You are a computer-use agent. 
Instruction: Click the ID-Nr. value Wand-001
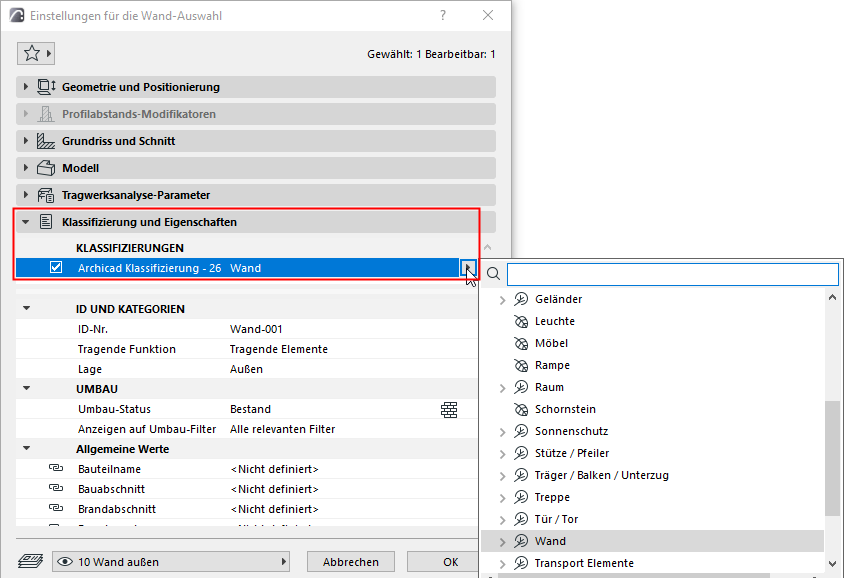pos(256,329)
